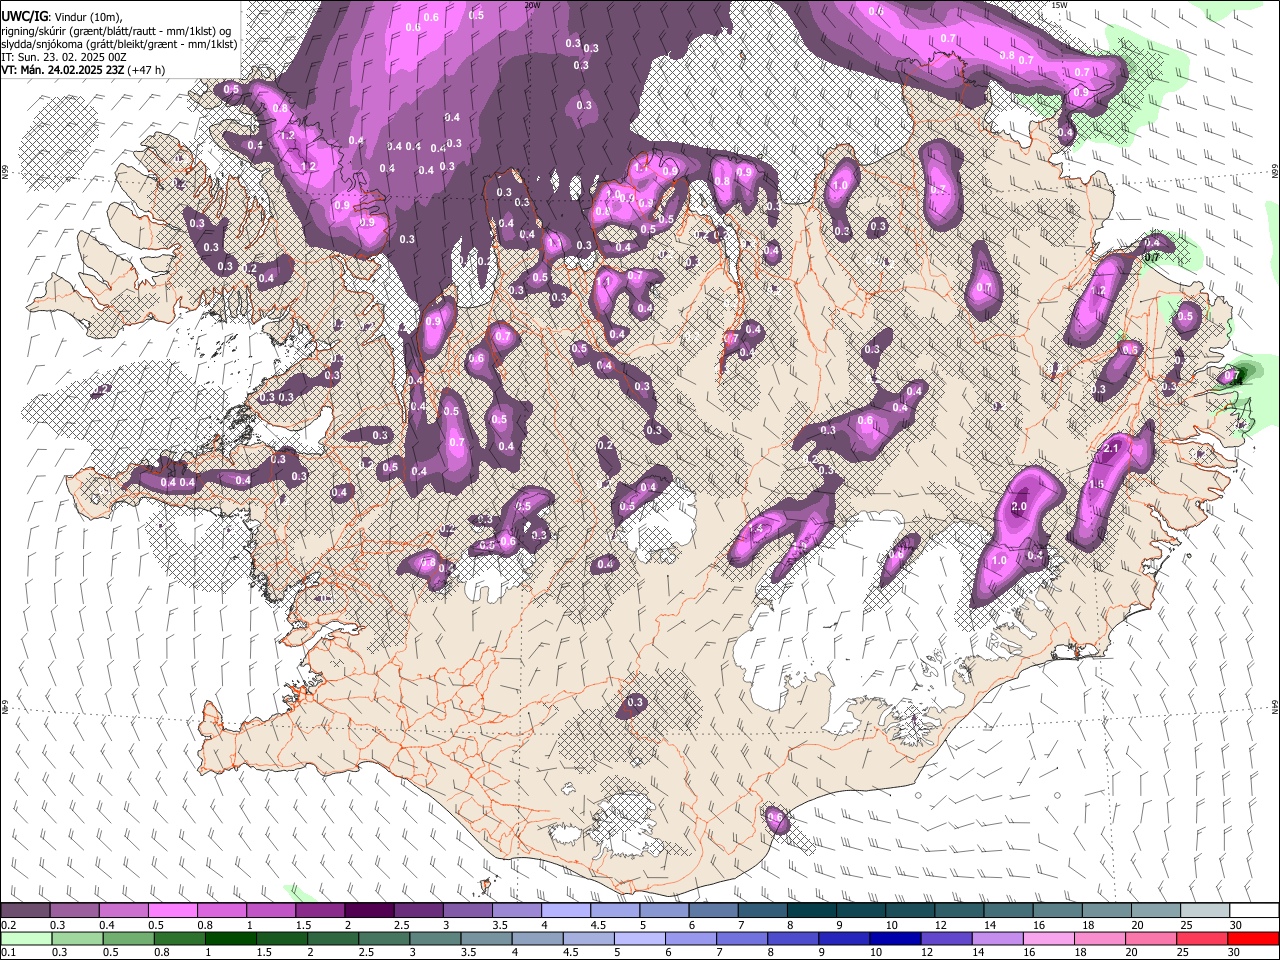
Task: Click the bright red 30 swatch in bottom legend
Action: [x=1252, y=939]
